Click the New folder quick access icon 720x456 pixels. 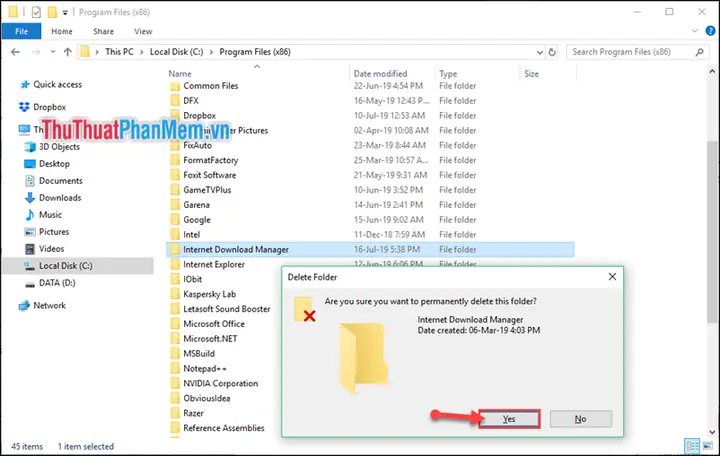pyautogui.click(x=52, y=12)
